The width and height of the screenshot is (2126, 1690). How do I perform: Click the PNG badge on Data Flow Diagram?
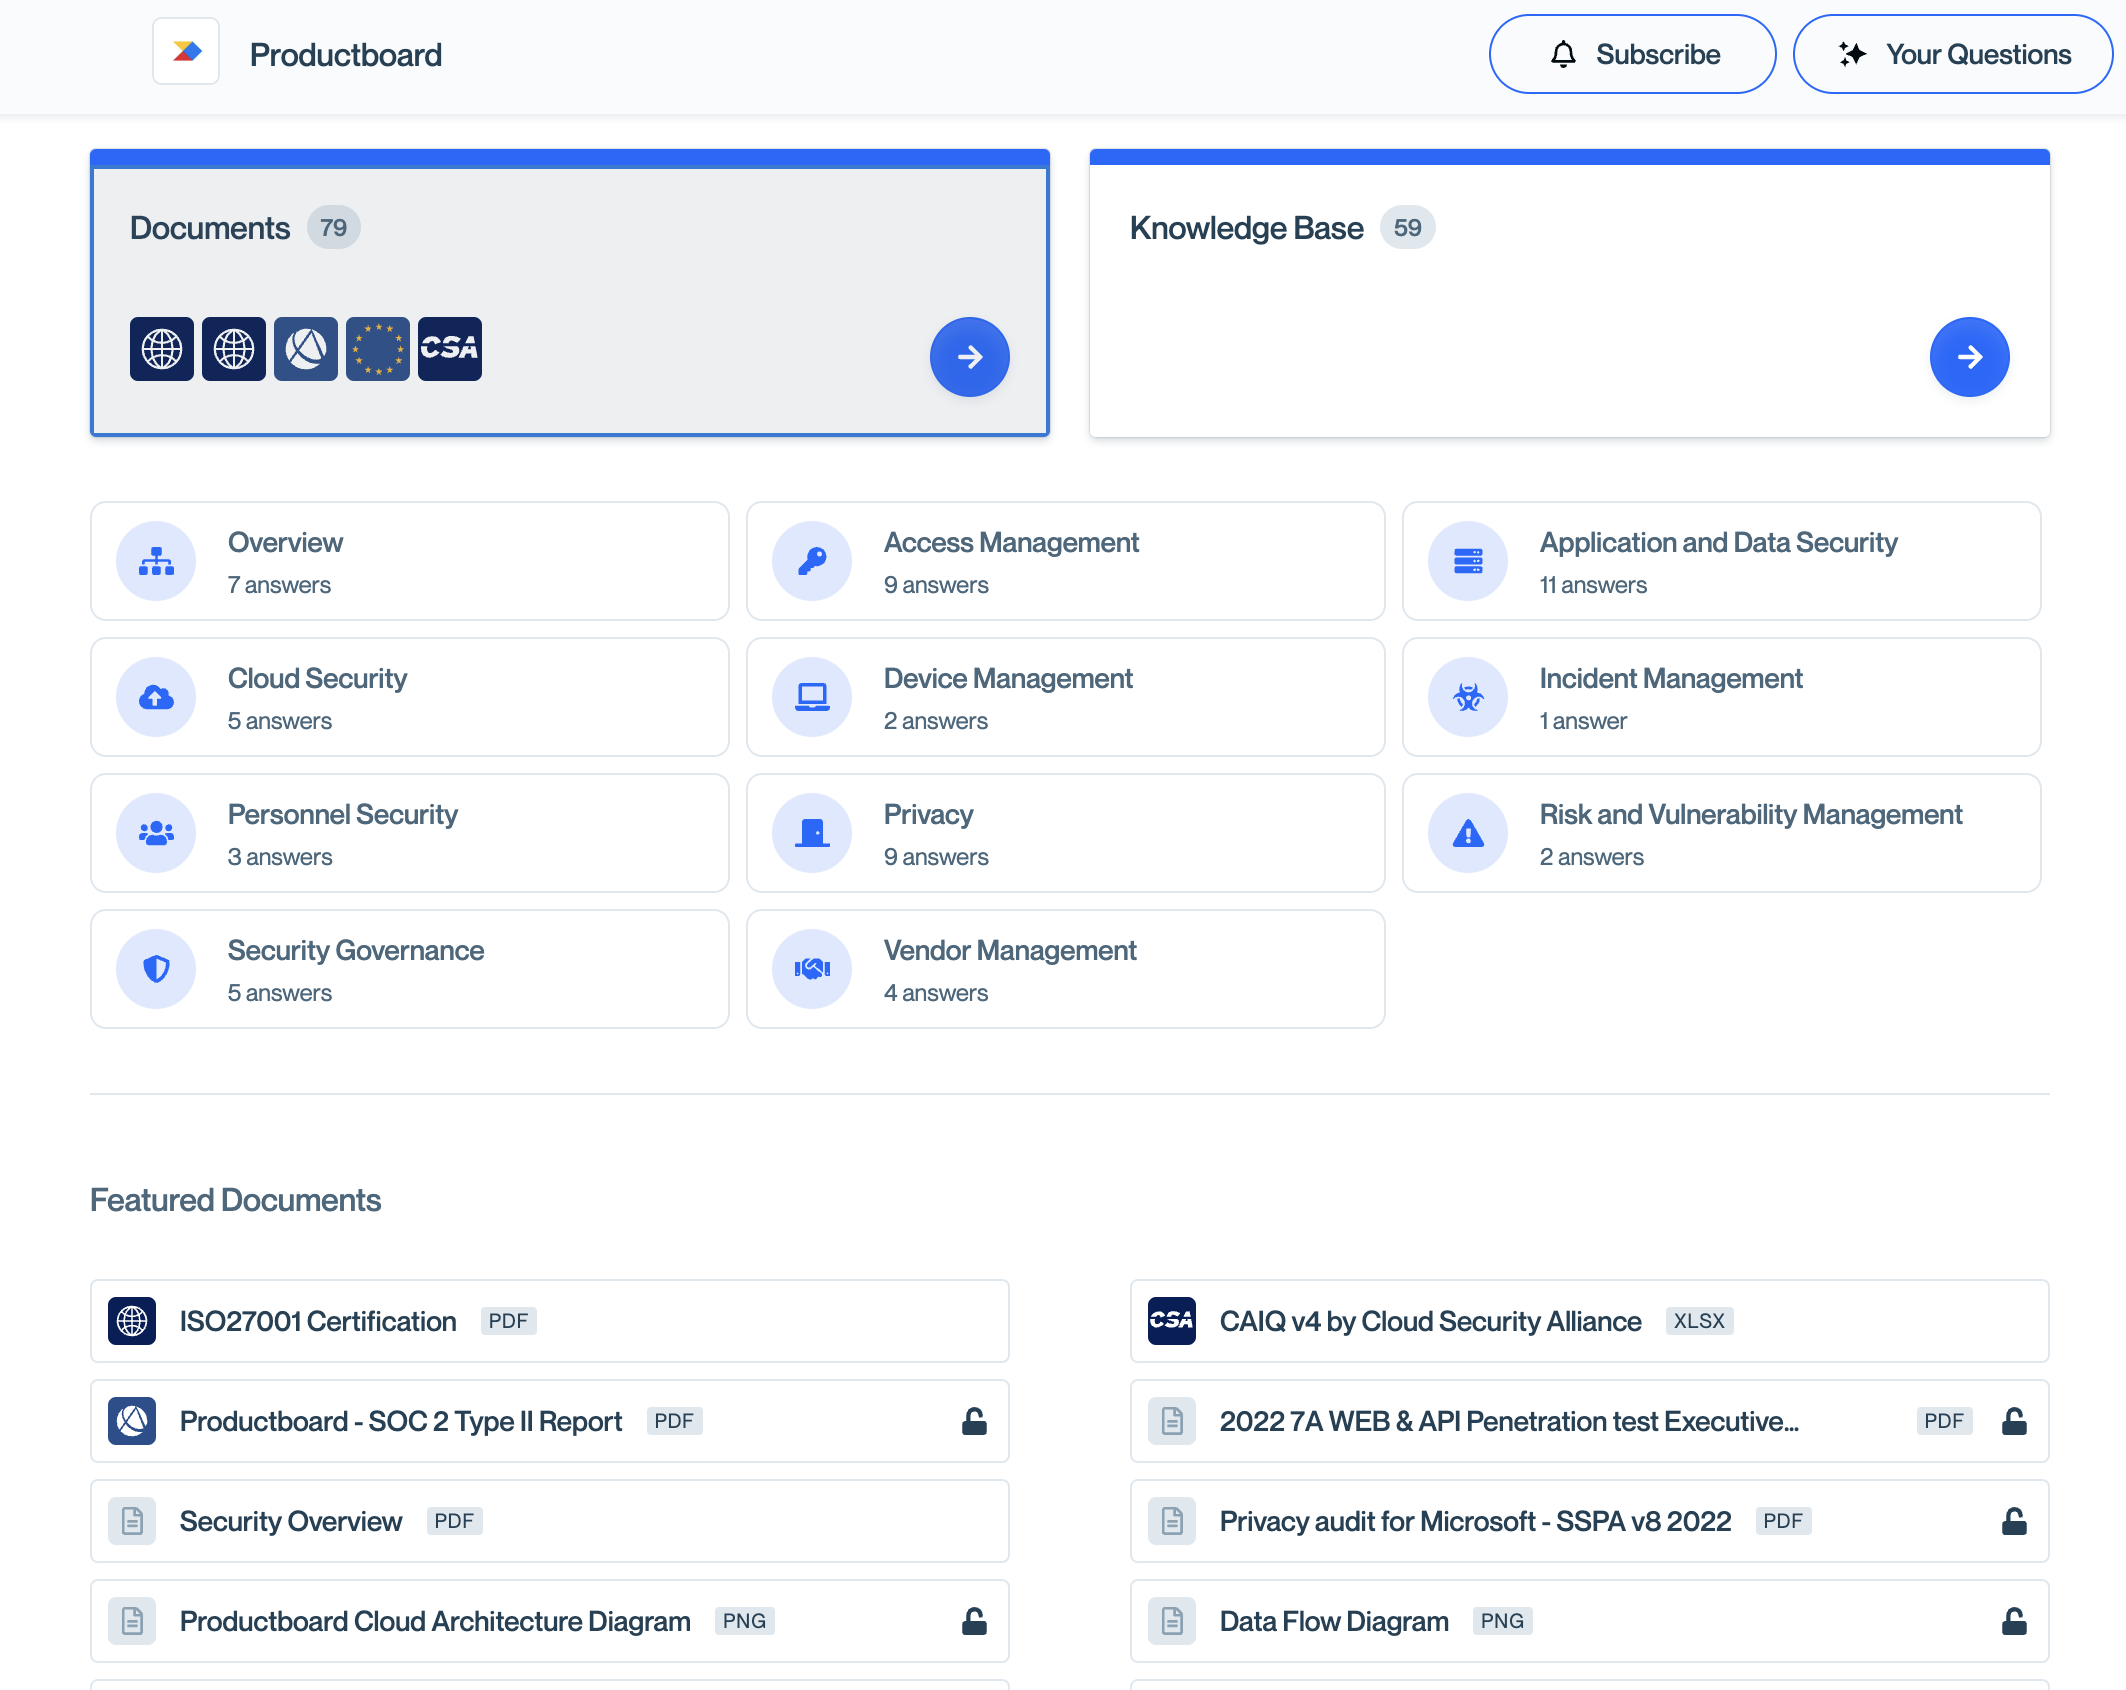tap(1502, 1621)
